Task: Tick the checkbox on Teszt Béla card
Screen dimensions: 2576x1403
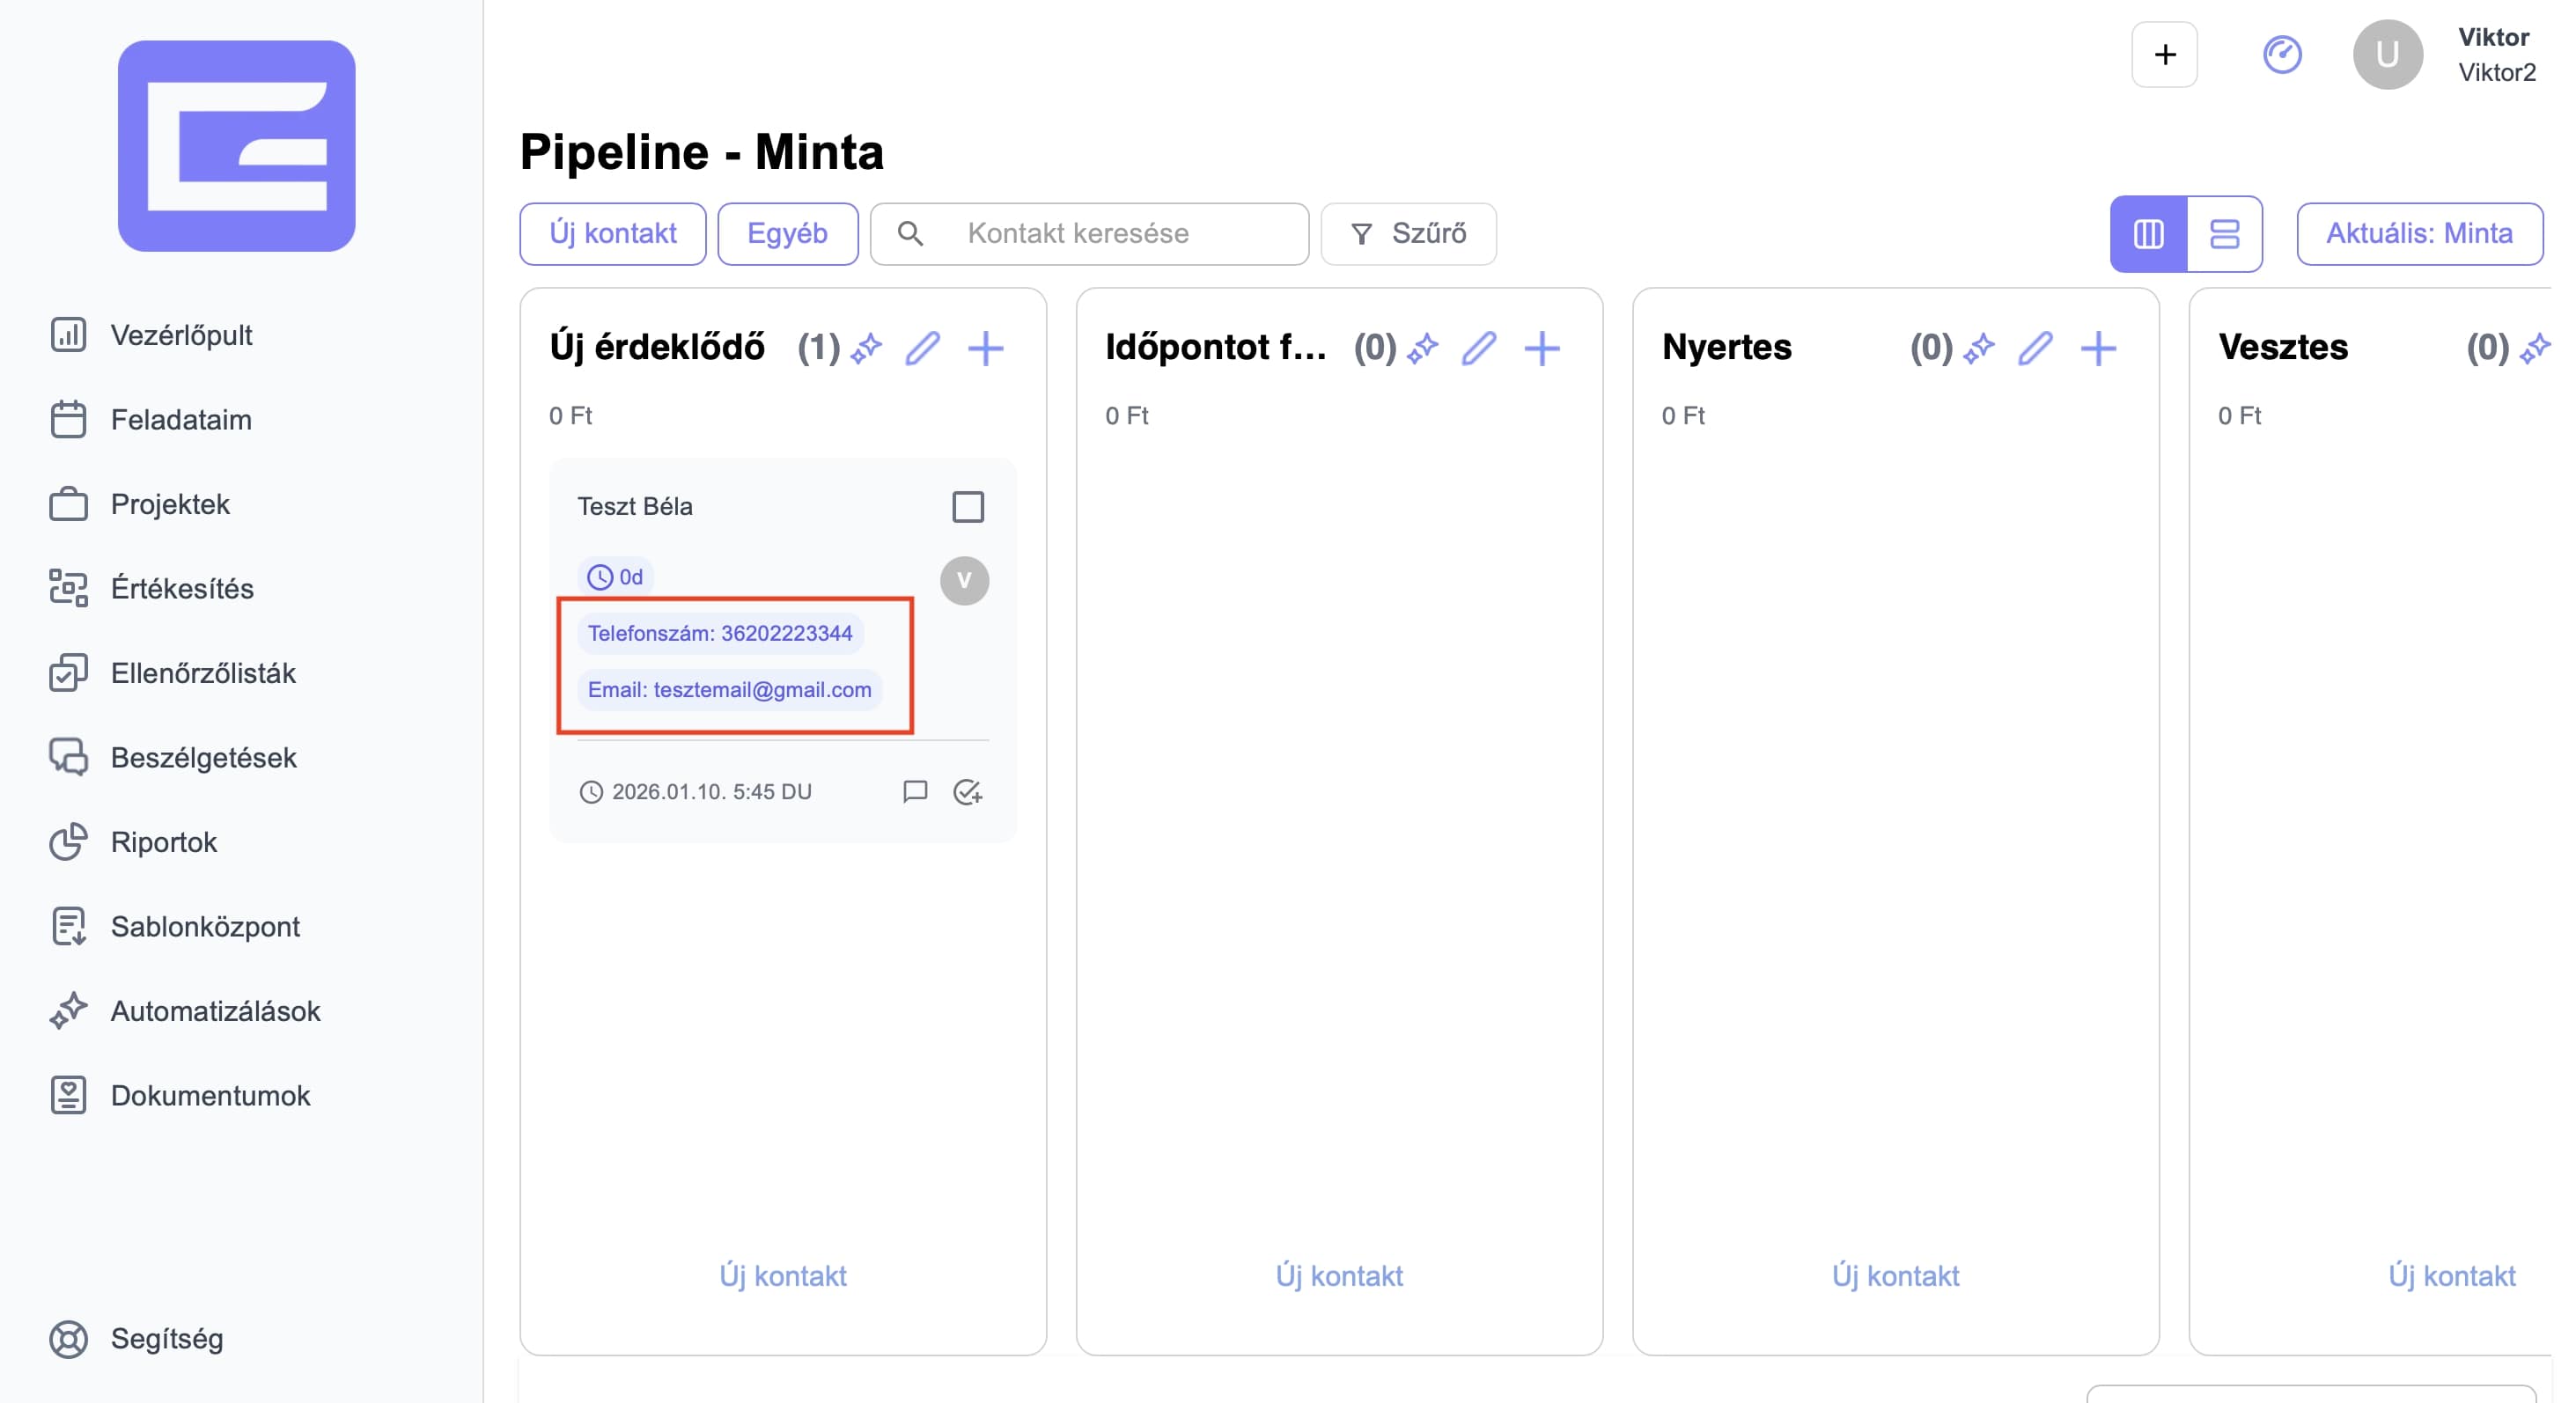Action: (967, 507)
